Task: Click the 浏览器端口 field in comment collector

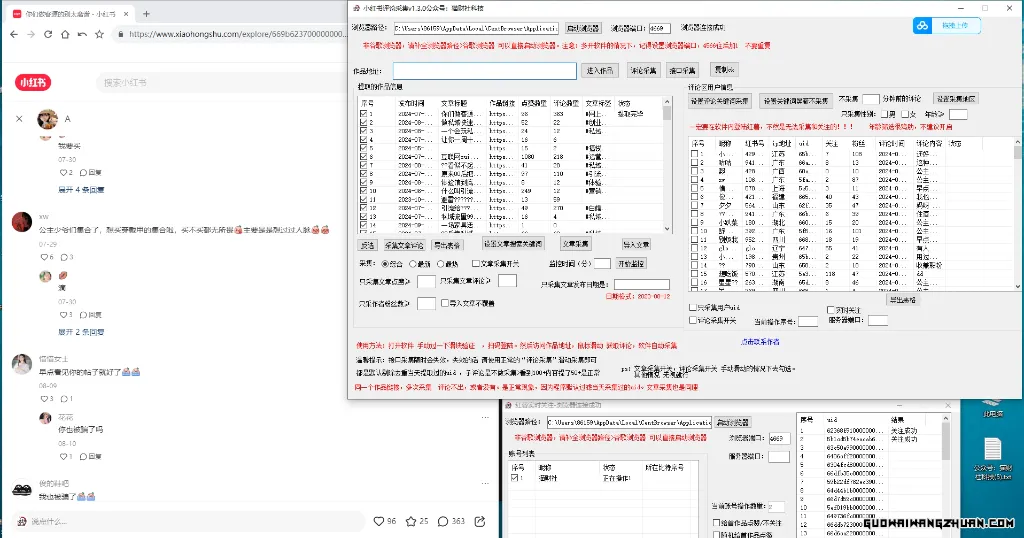Action: coord(660,28)
